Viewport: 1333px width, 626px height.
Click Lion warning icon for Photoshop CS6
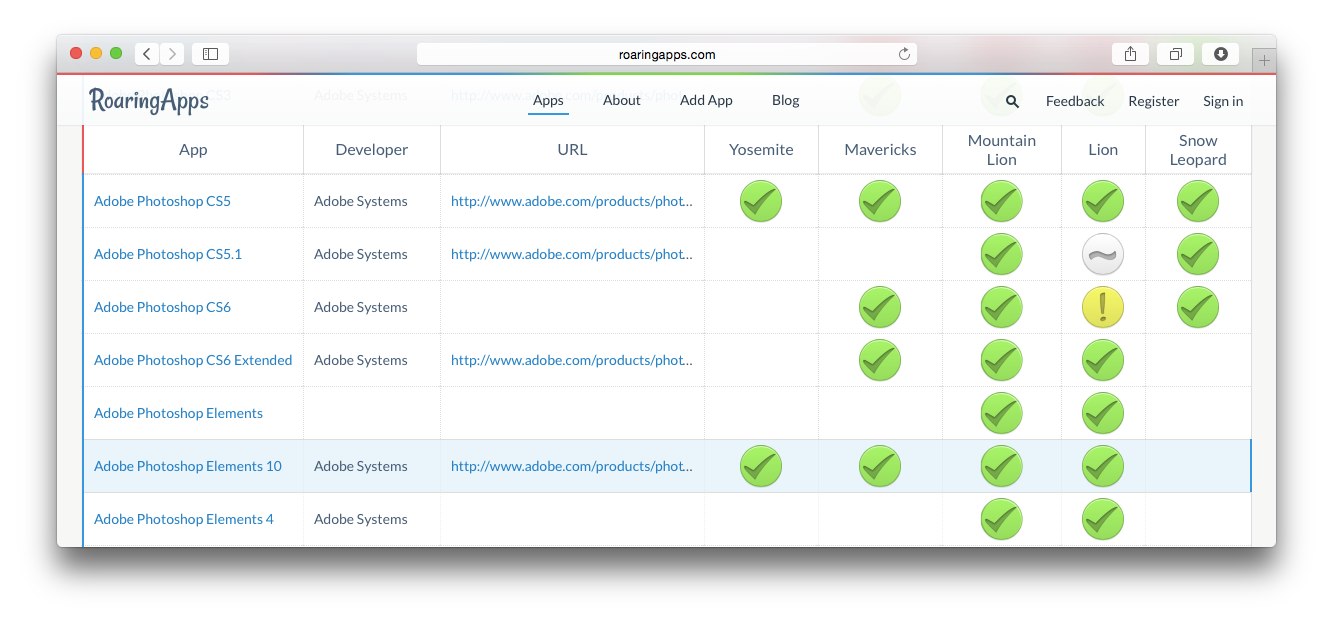tap(1102, 308)
